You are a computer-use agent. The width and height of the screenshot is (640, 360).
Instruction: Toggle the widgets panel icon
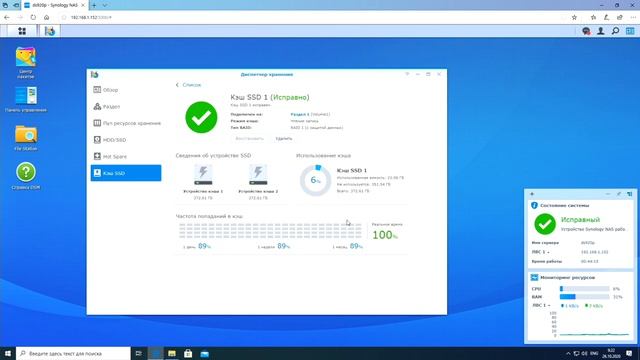(630, 31)
